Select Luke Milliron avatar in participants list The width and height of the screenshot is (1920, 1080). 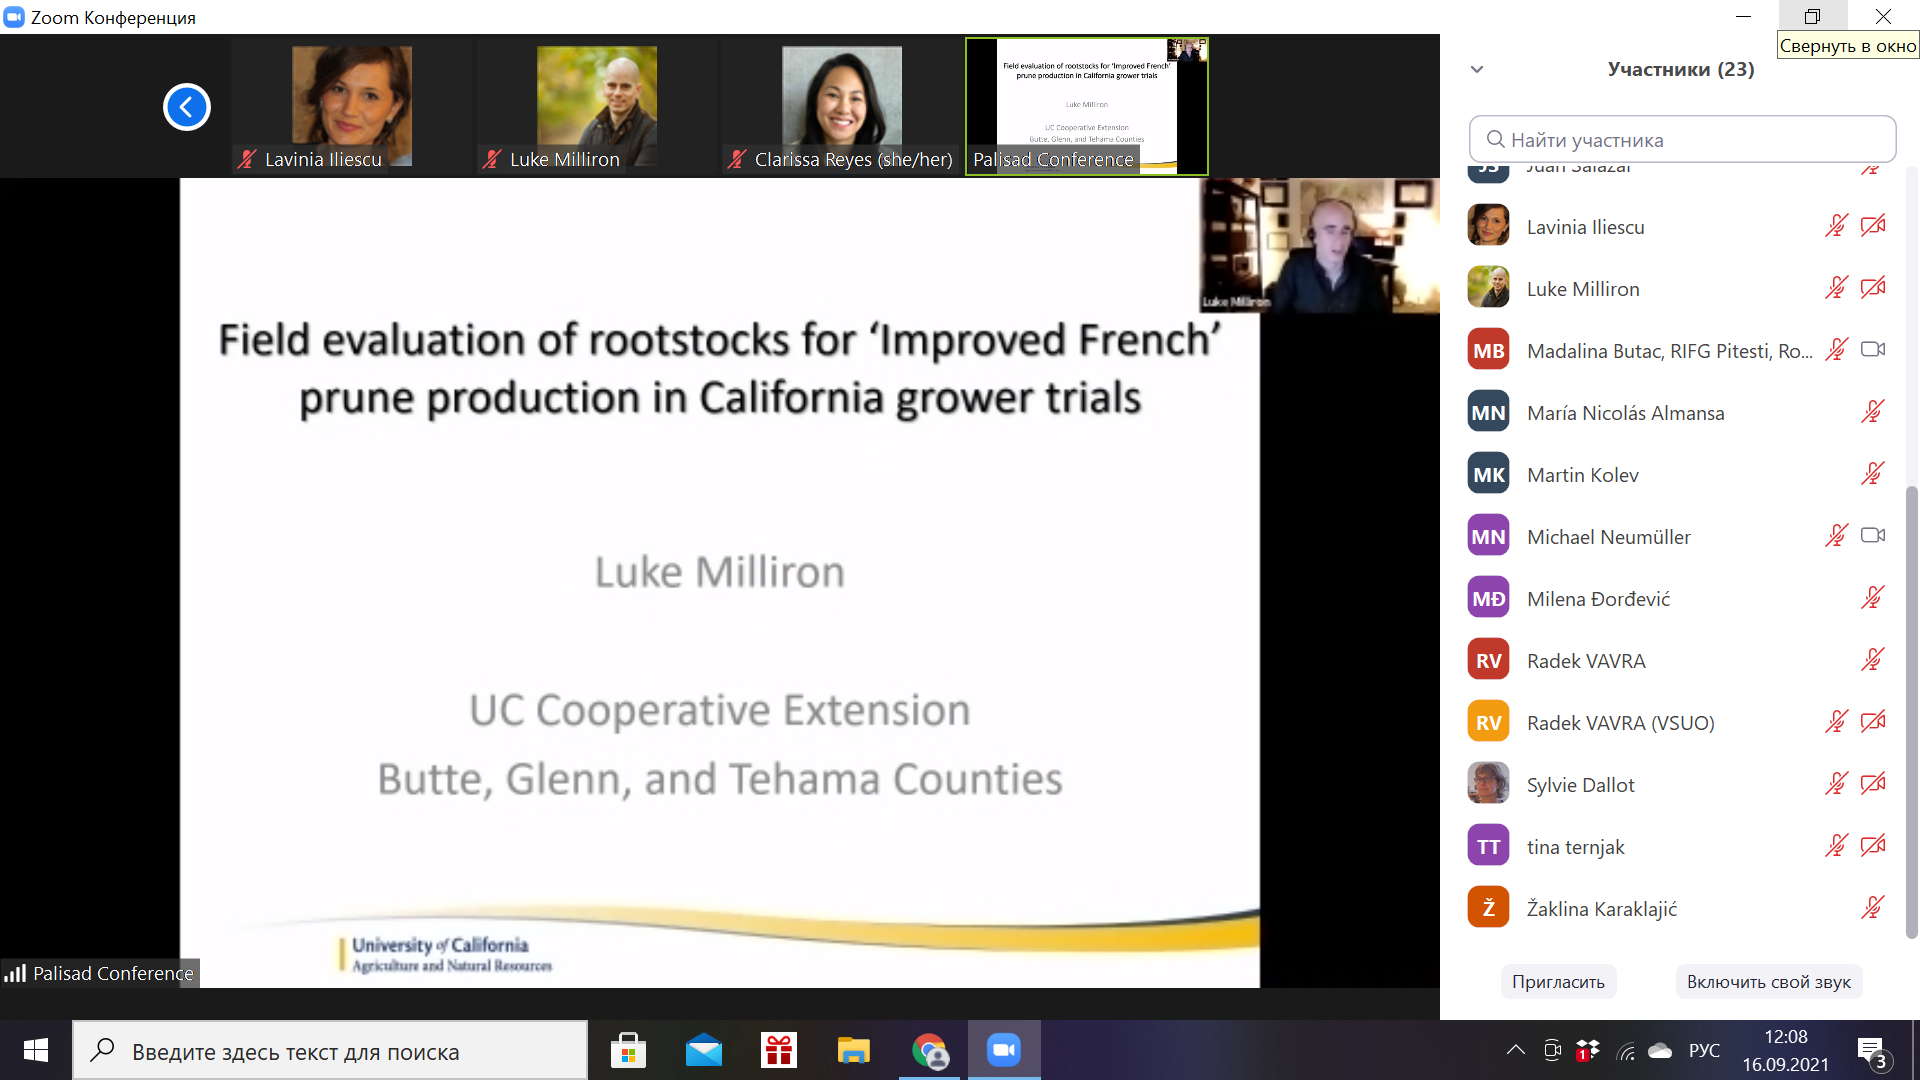click(x=1488, y=288)
